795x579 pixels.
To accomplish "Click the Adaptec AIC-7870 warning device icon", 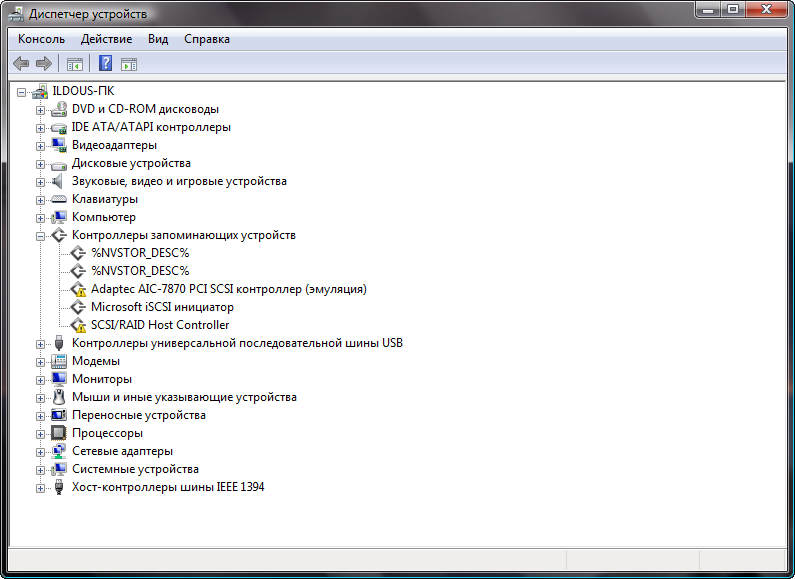I will click(77, 289).
